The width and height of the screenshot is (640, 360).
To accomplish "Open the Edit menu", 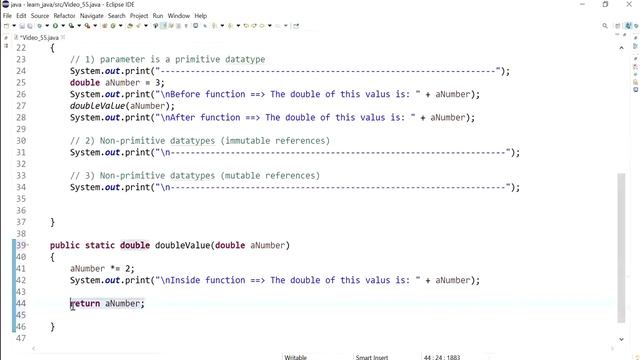I will coord(21,16).
